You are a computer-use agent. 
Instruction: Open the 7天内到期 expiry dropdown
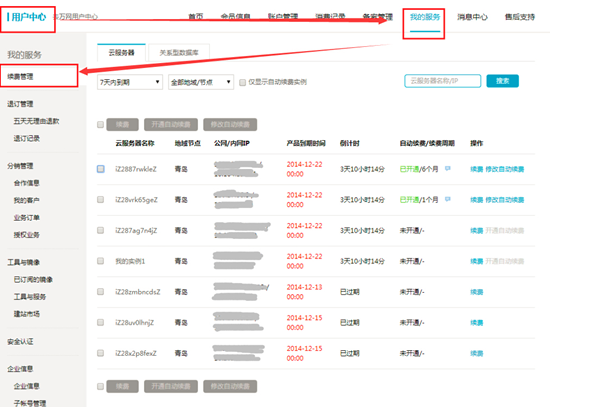[x=129, y=81]
